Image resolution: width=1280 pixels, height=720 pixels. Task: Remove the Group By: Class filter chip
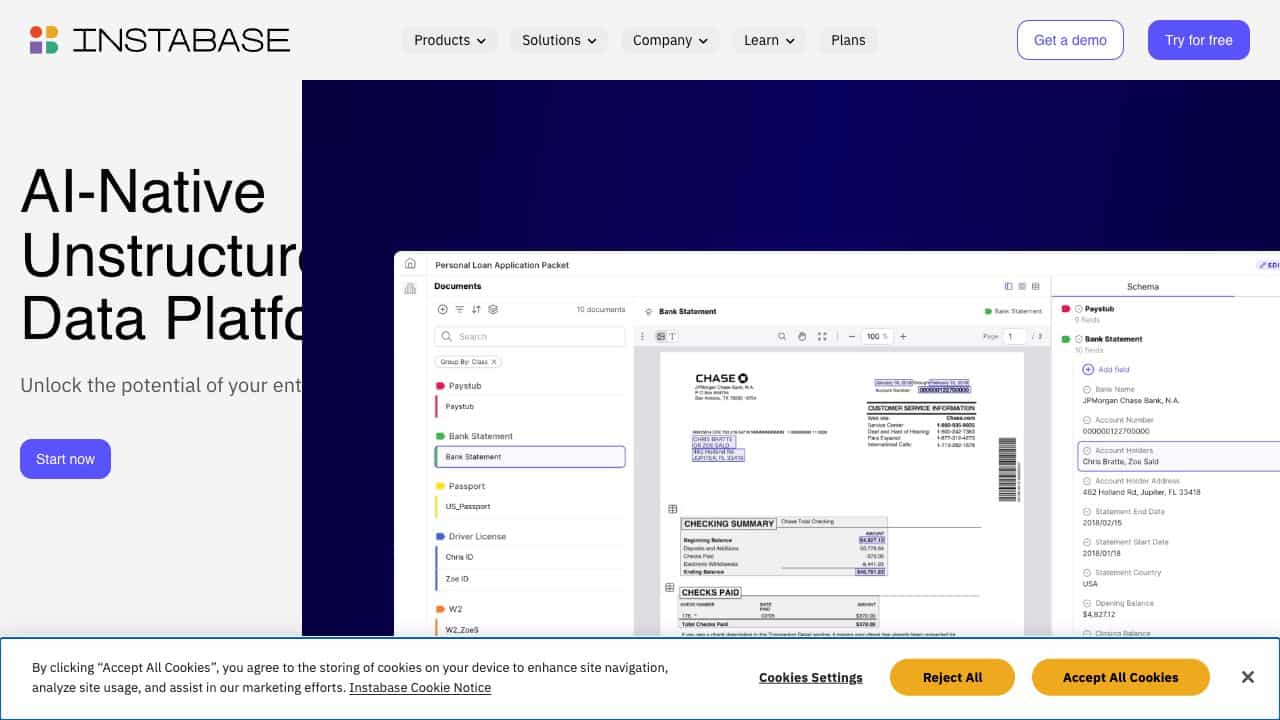[x=493, y=362]
